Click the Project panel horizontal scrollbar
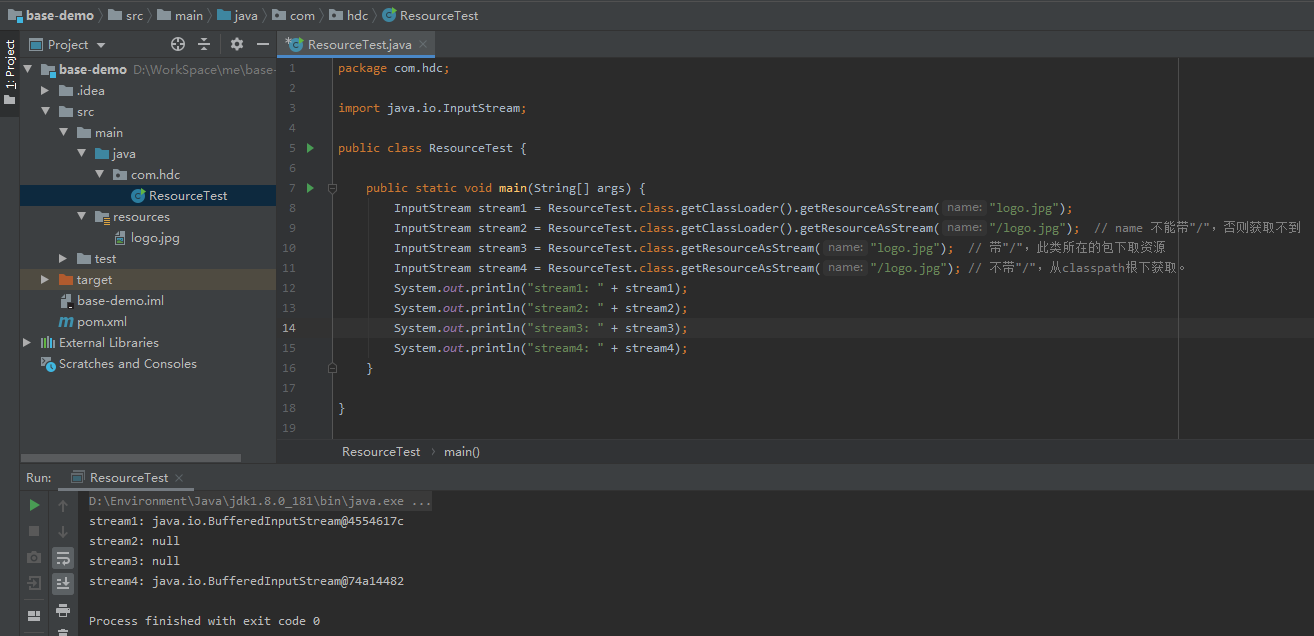 [131, 458]
